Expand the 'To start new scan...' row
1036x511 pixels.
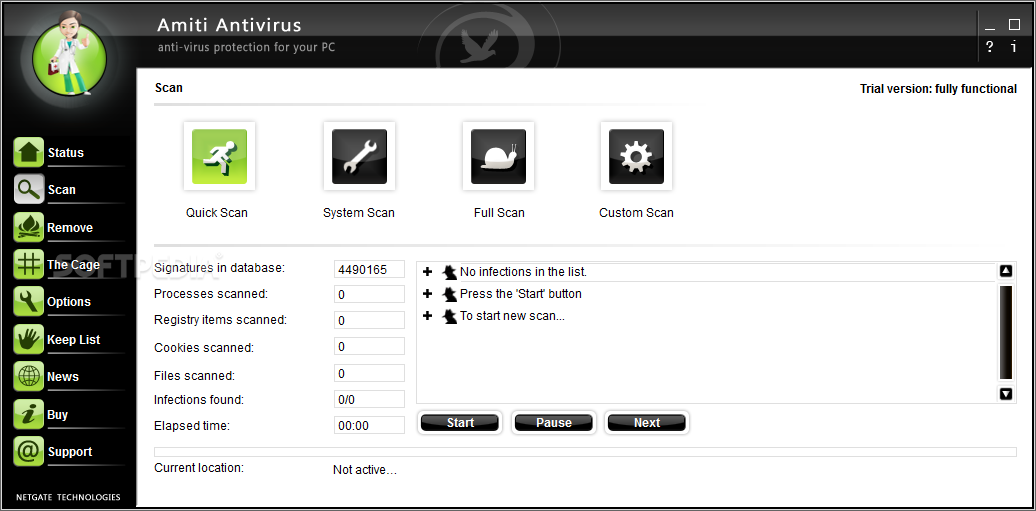pyautogui.click(x=427, y=316)
